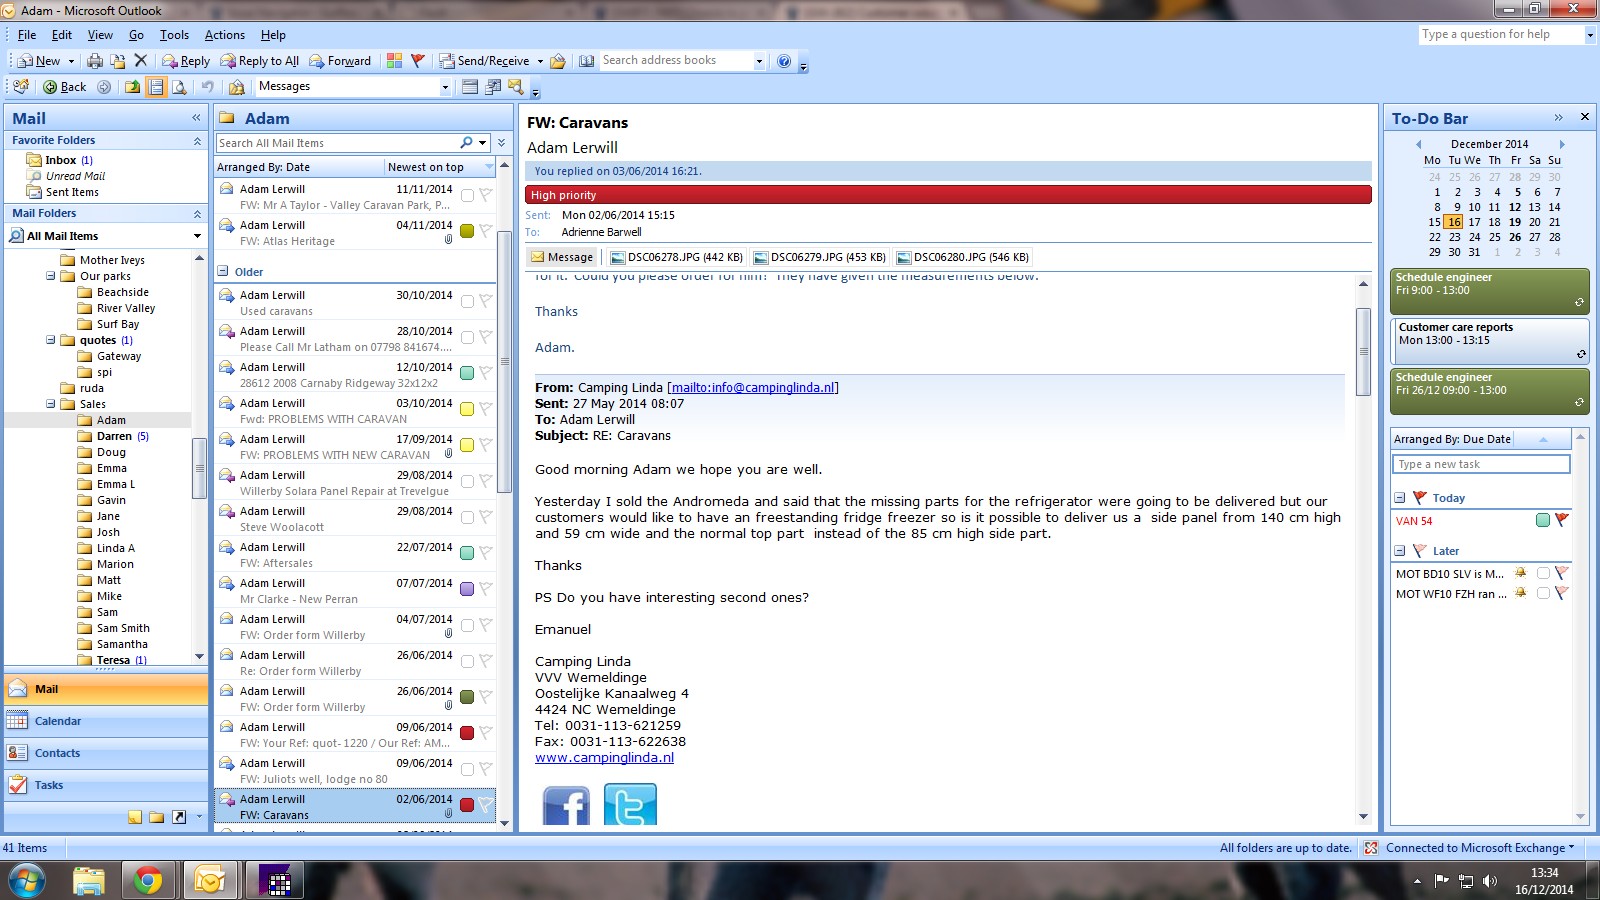Click previous month arrow in calendar
The image size is (1600, 900).
pyautogui.click(x=1417, y=144)
